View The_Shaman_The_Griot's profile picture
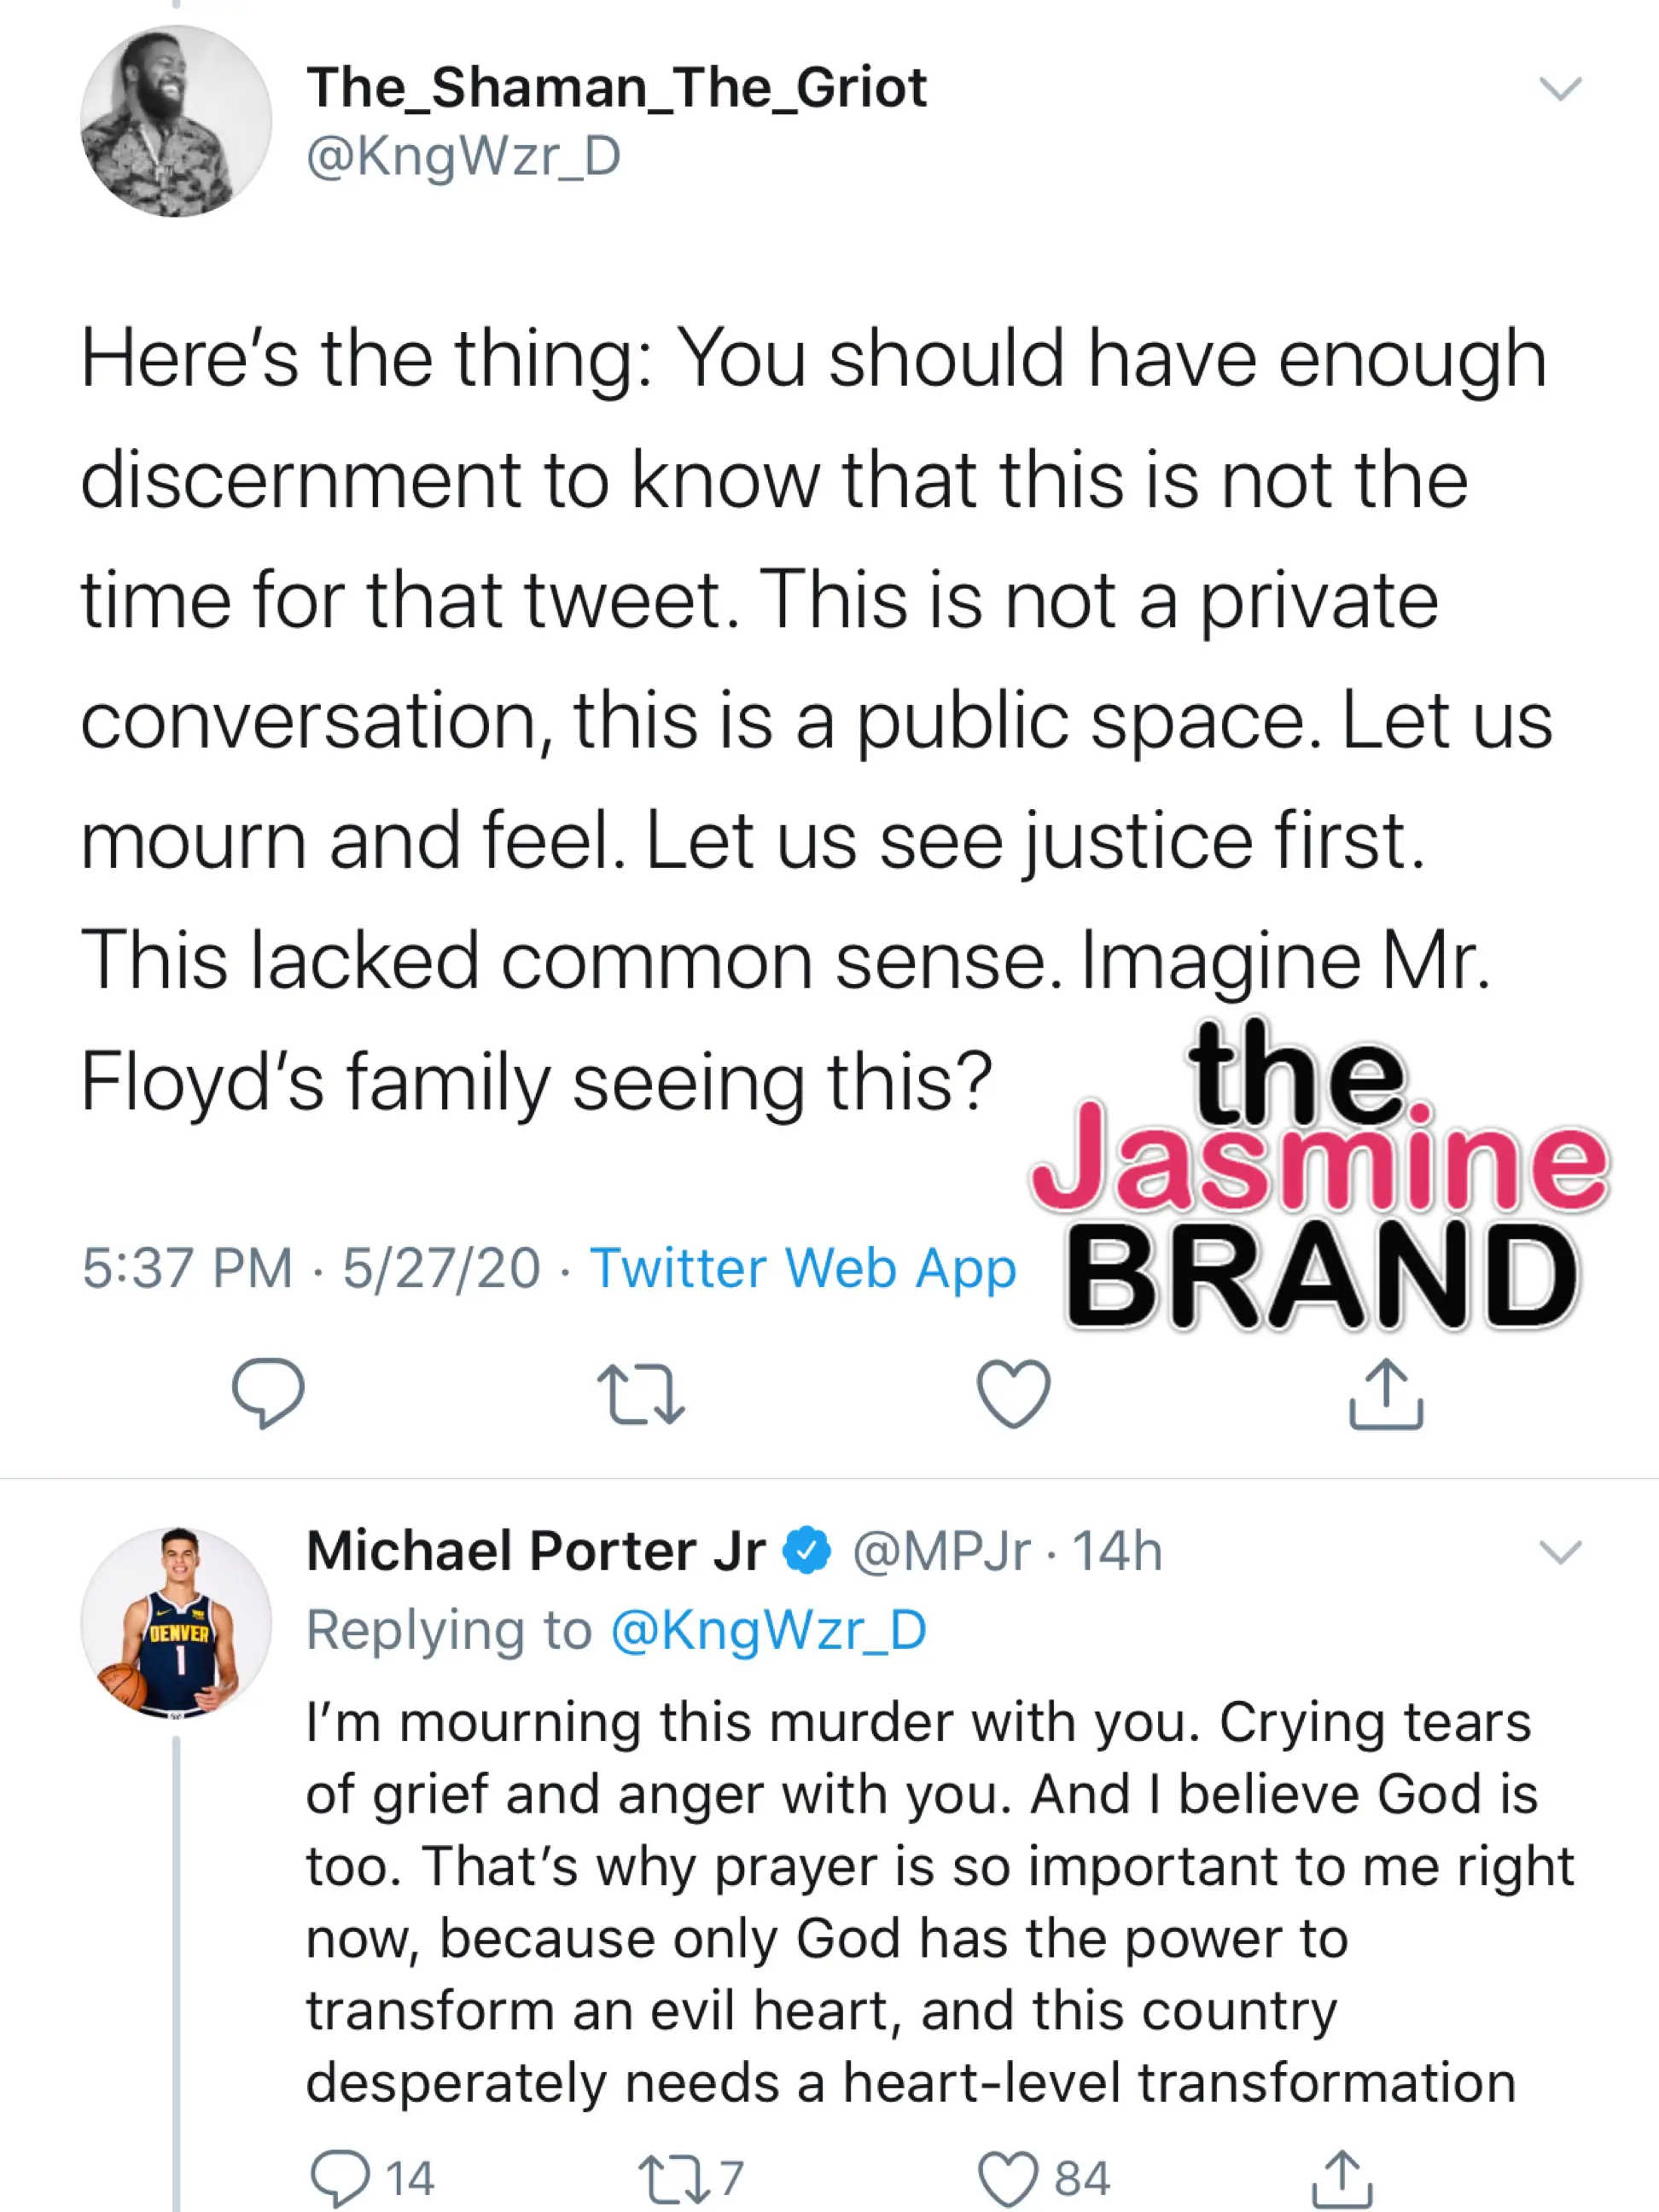Viewport: 1659px width, 2212px height. pyautogui.click(x=176, y=121)
